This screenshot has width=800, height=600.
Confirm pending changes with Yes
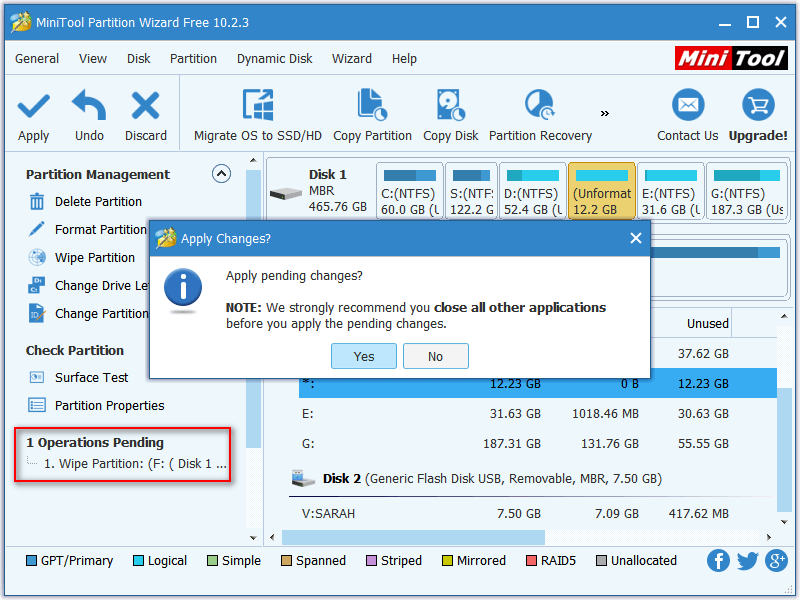363,356
